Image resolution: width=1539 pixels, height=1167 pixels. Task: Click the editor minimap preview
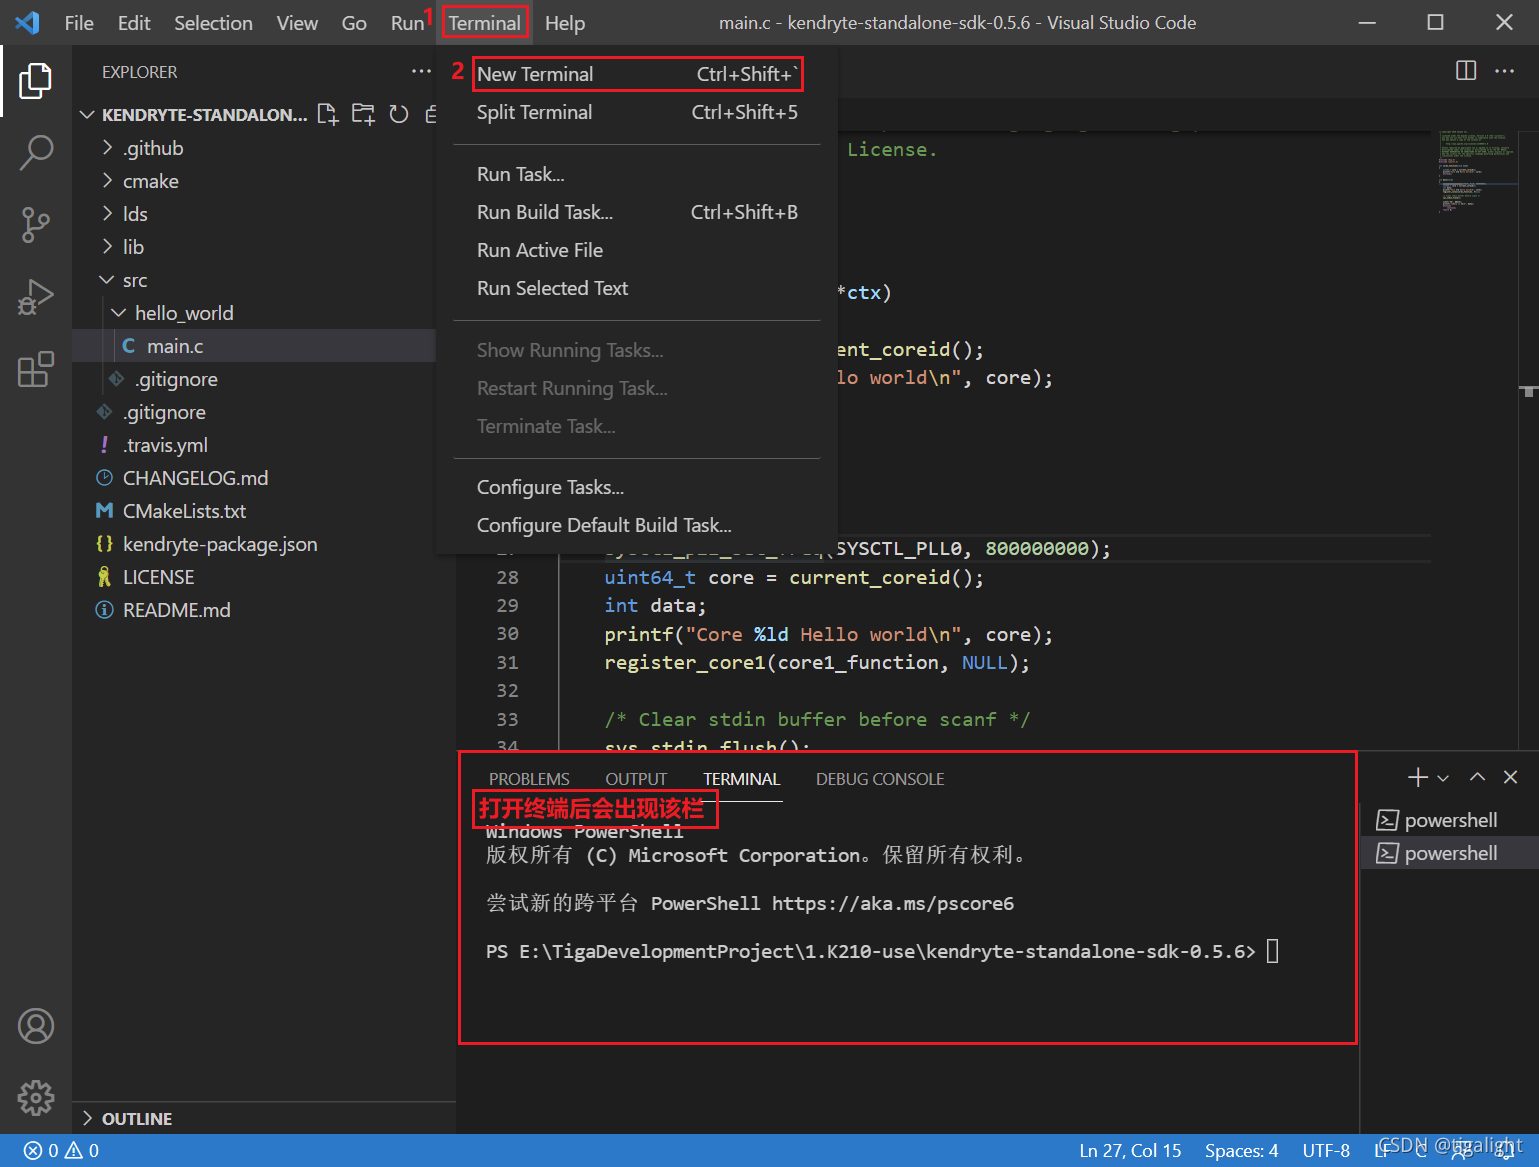(x=1476, y=170)
